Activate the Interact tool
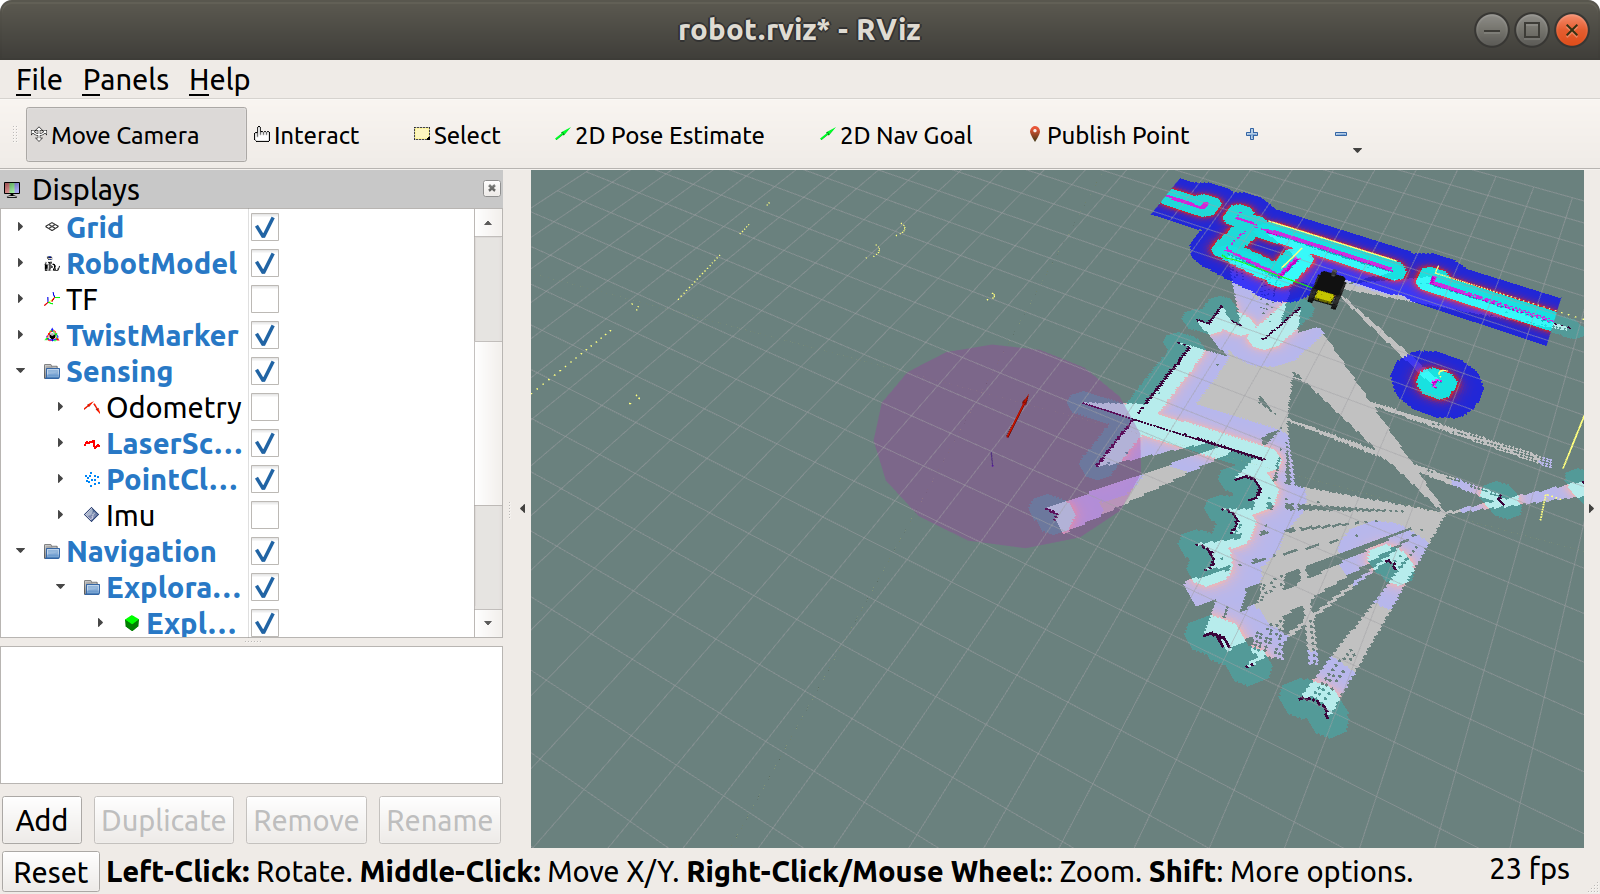 click(x=306, y=135)
